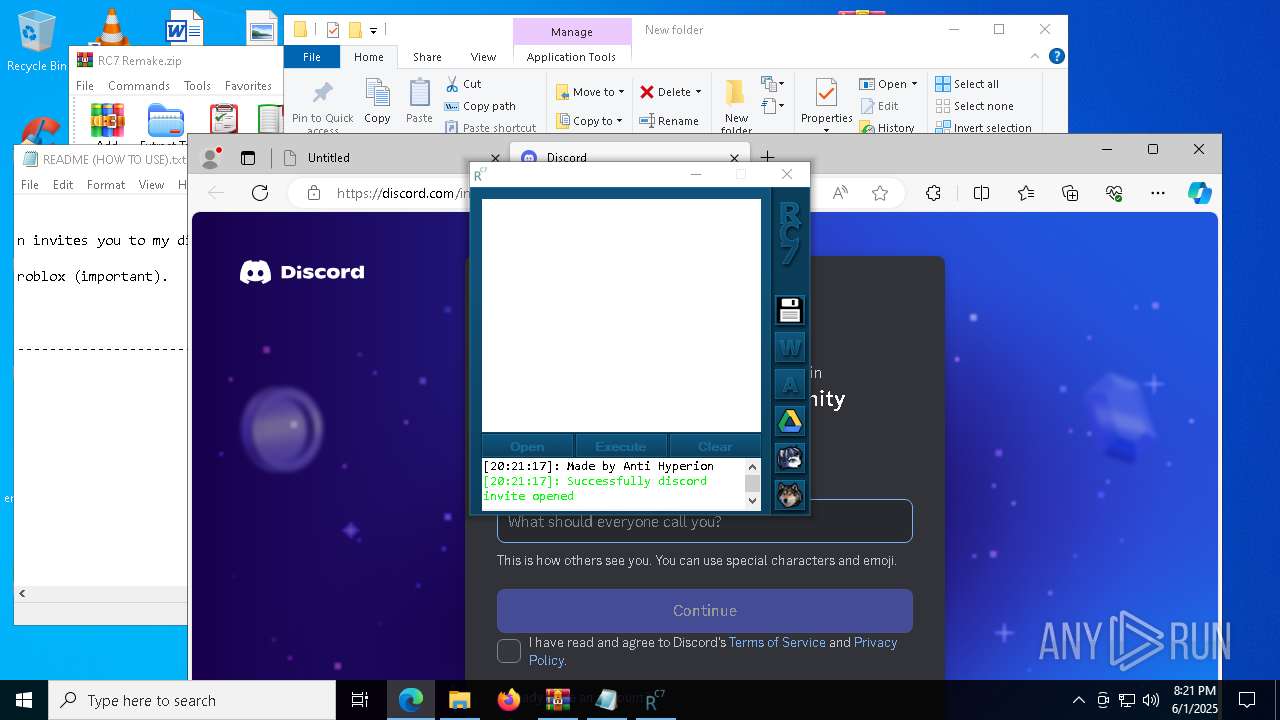Open the View tab in File Explorer
1280x720 pixels.
click(x=483, y=57)
